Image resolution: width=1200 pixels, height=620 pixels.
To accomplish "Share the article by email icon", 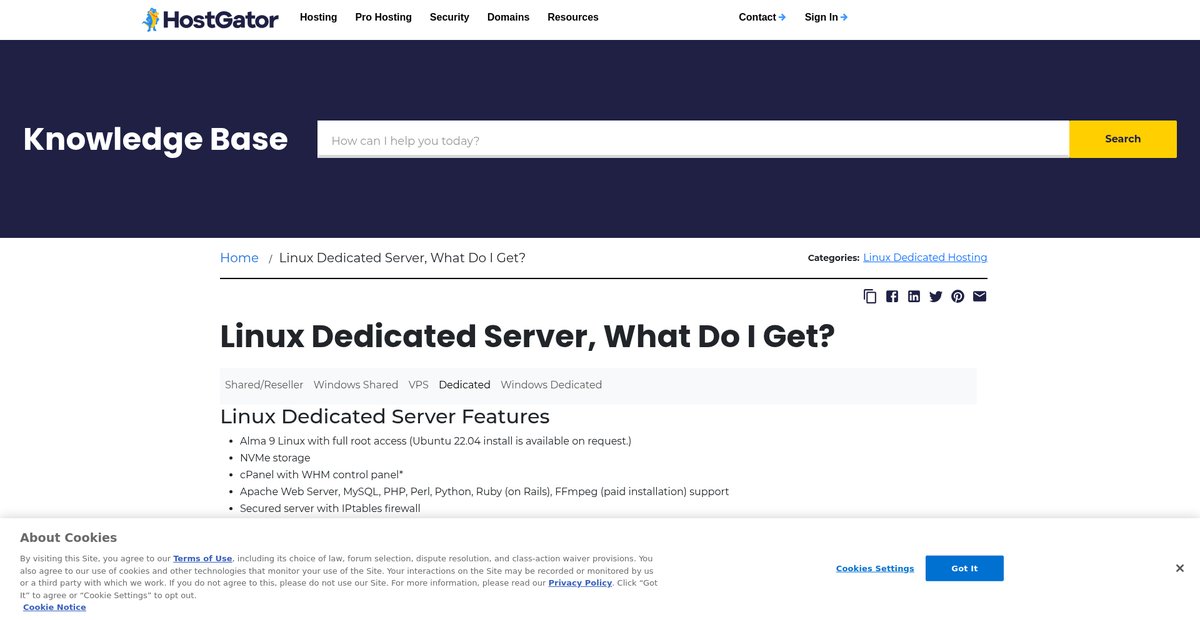I will pyautogui.click(x=980, y=296).
